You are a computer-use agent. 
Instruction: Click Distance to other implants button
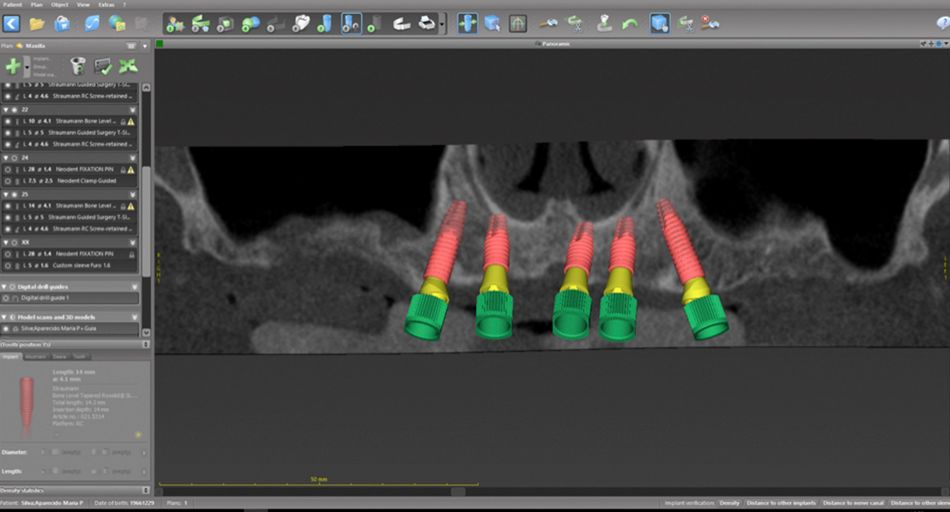781,503
